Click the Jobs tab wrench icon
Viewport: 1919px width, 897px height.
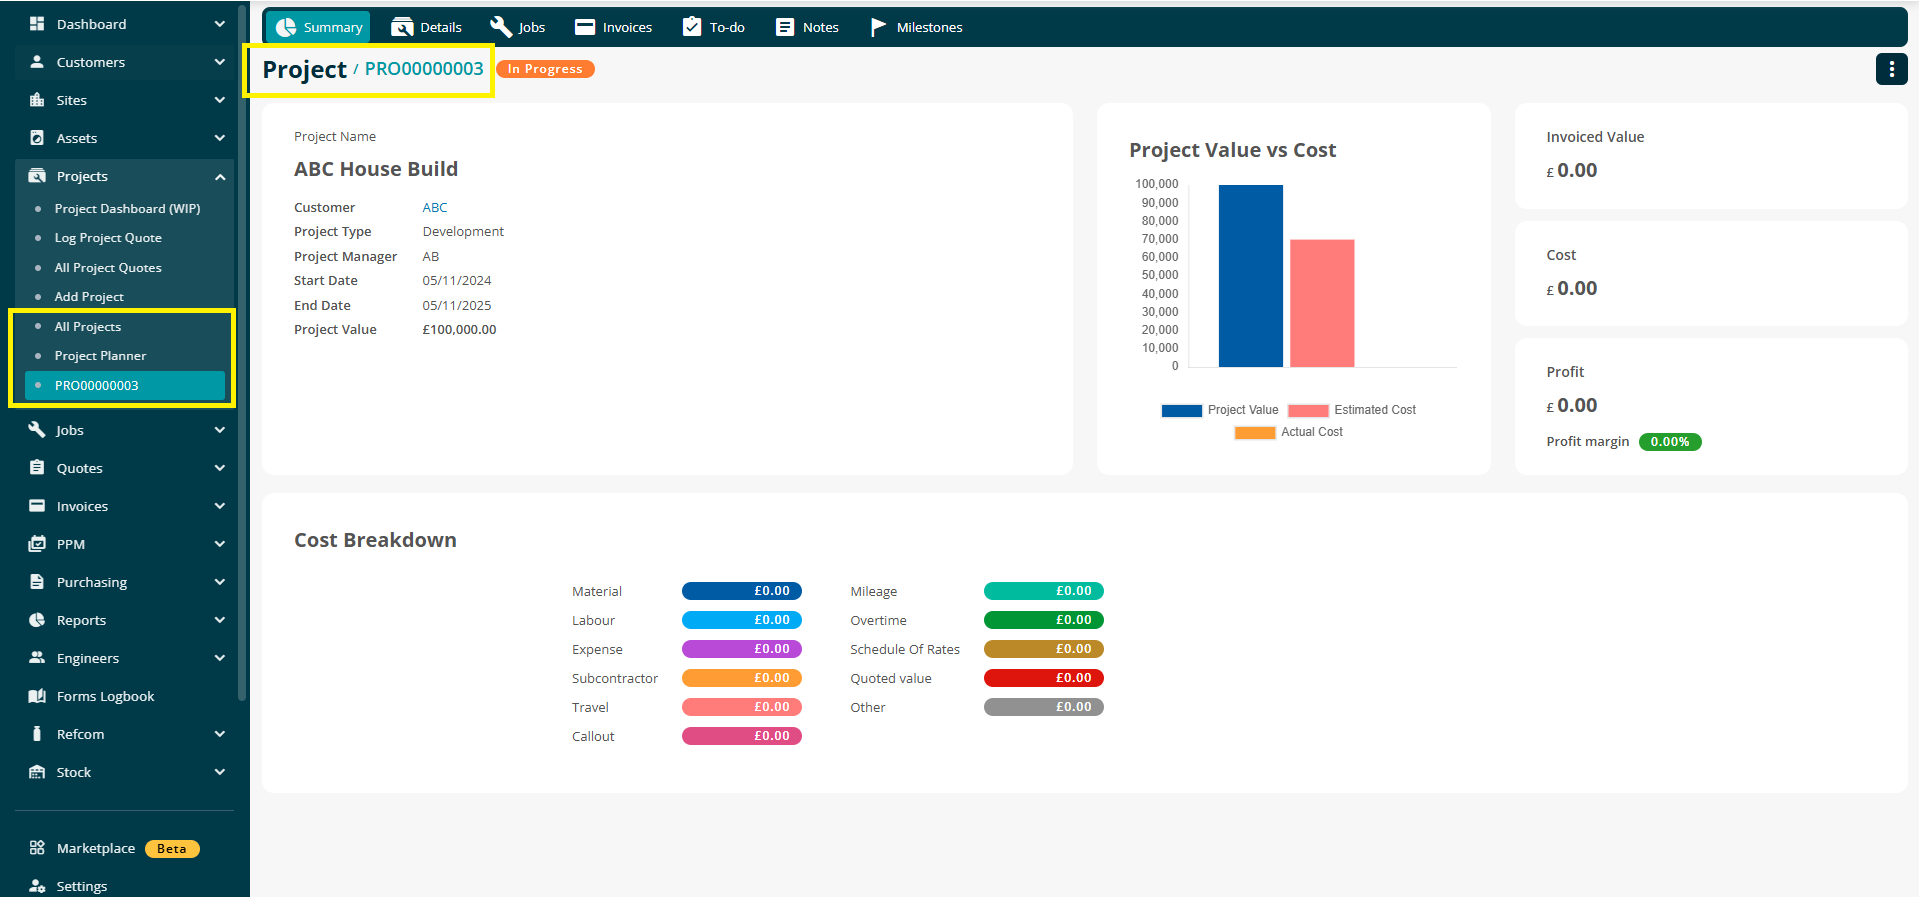coord(500,27)
